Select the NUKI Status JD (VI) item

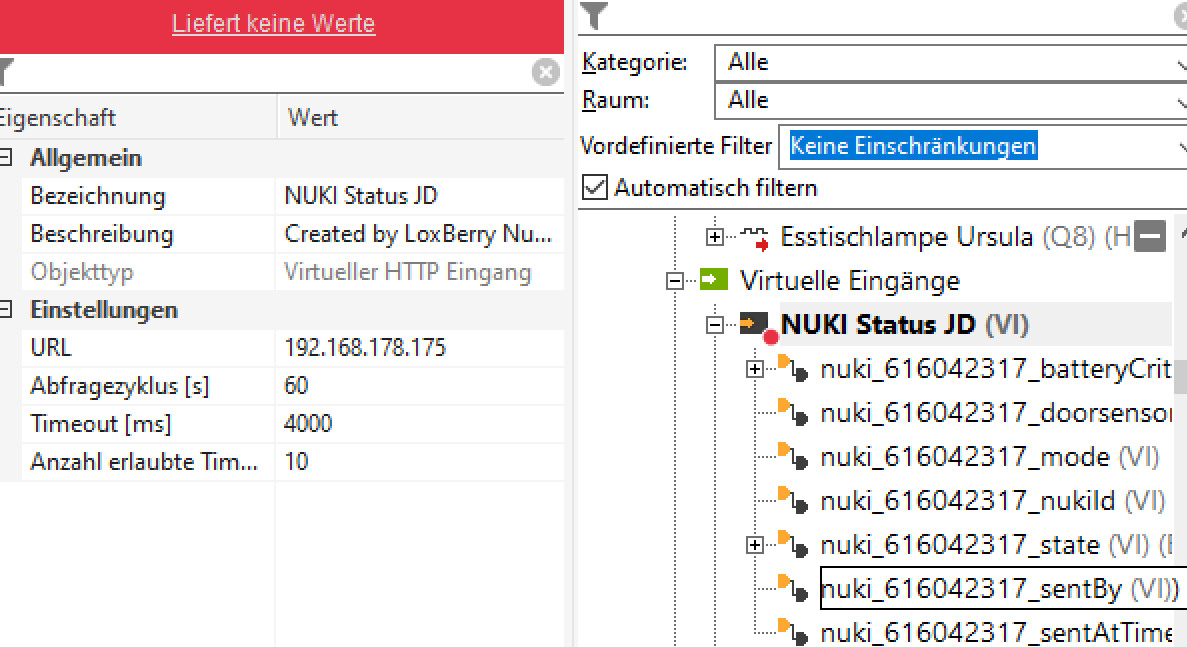click(x=905, y=325)
